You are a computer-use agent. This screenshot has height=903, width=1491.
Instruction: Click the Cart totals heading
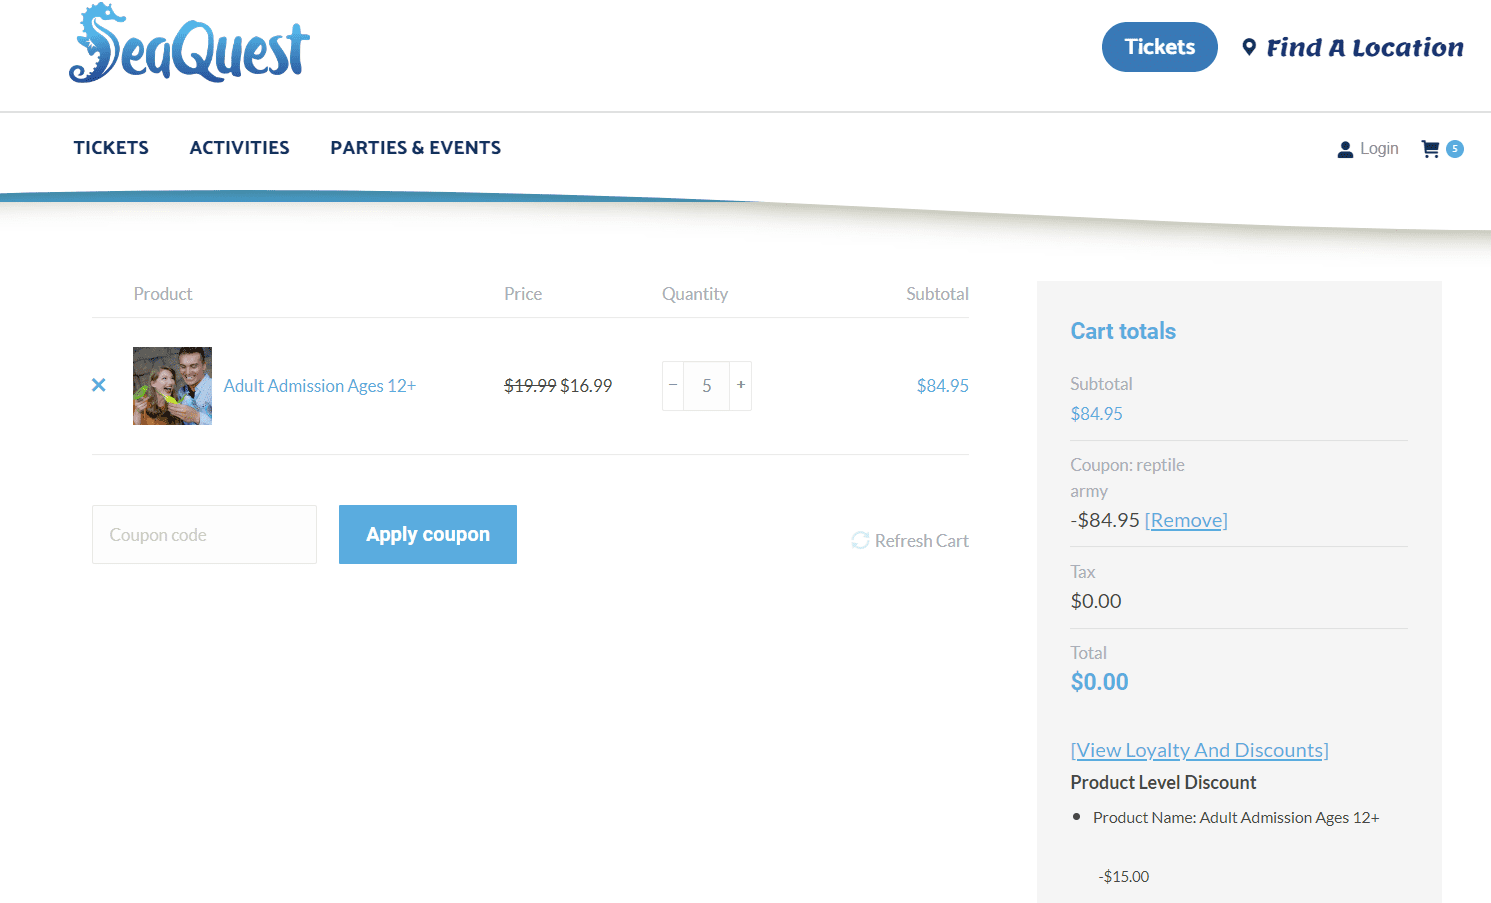point(1123,331)
